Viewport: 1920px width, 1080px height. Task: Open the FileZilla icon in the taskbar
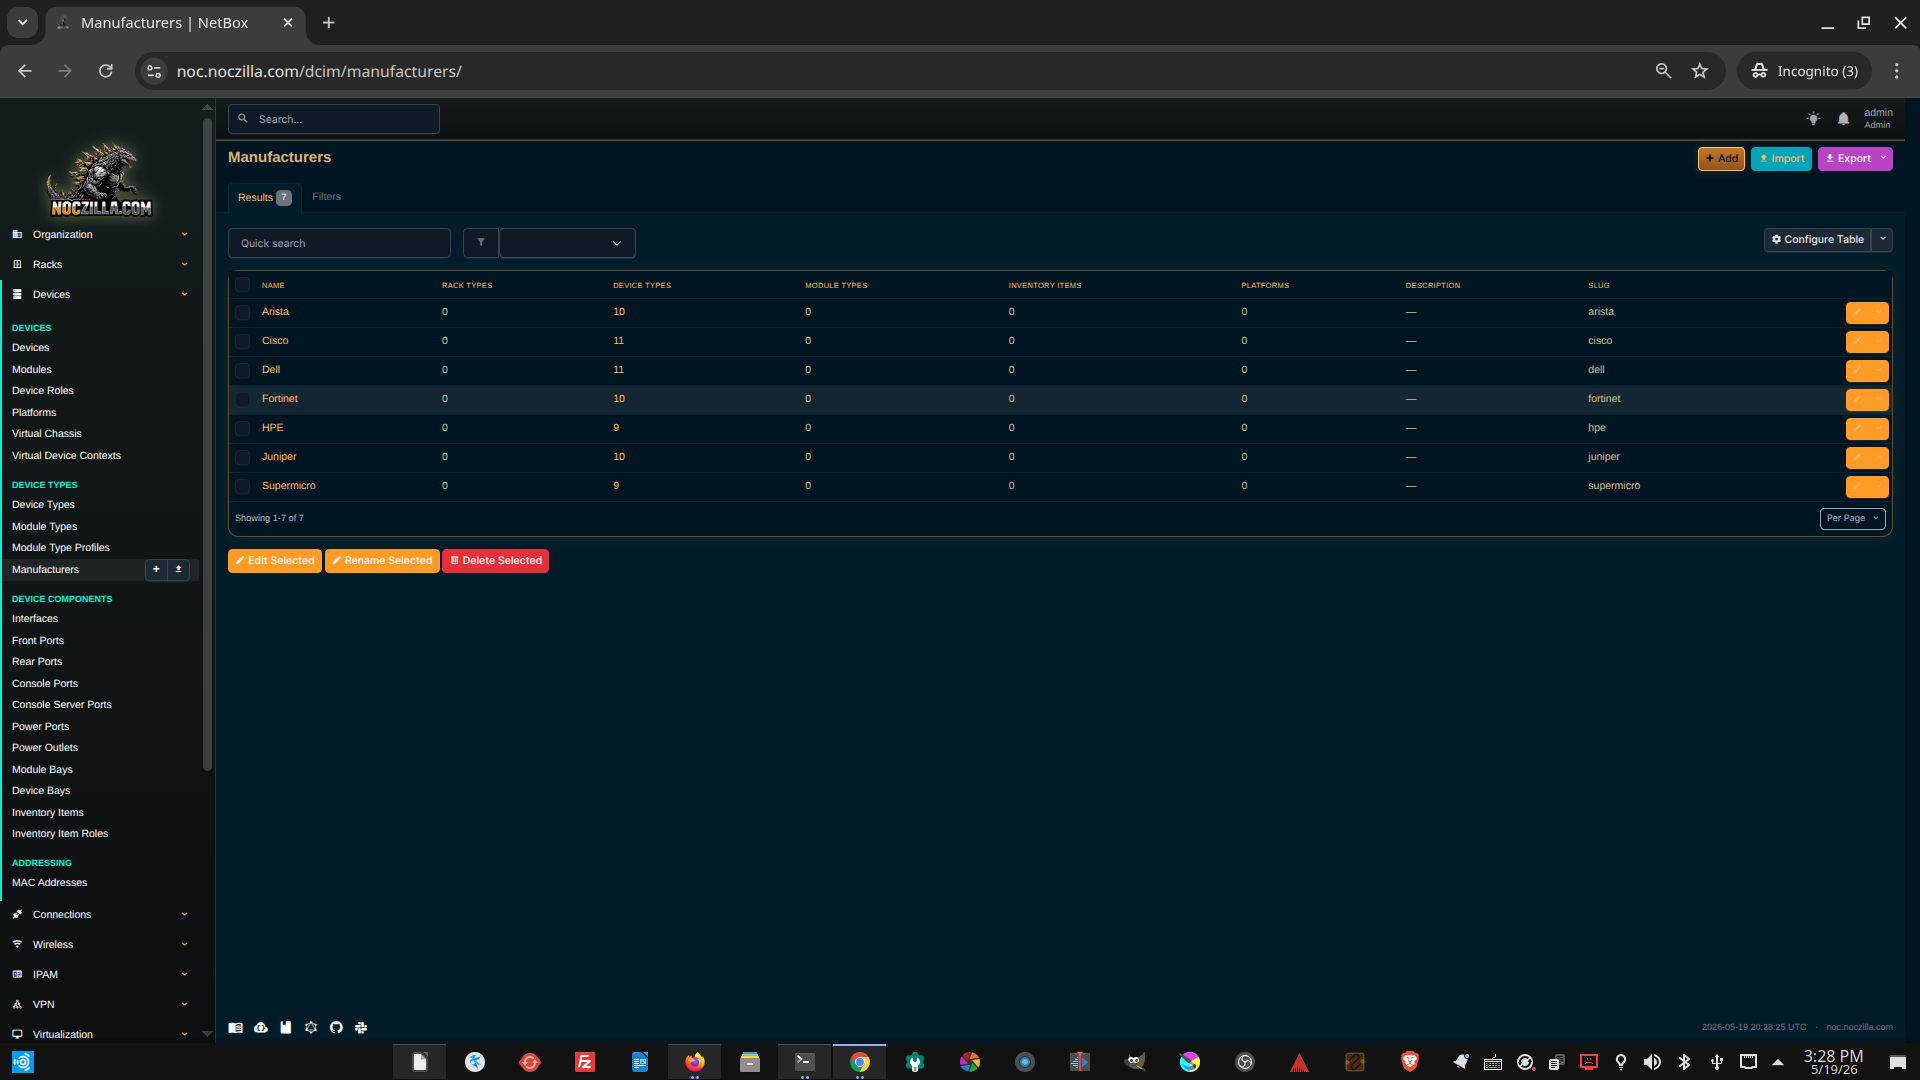[585, 1062]
